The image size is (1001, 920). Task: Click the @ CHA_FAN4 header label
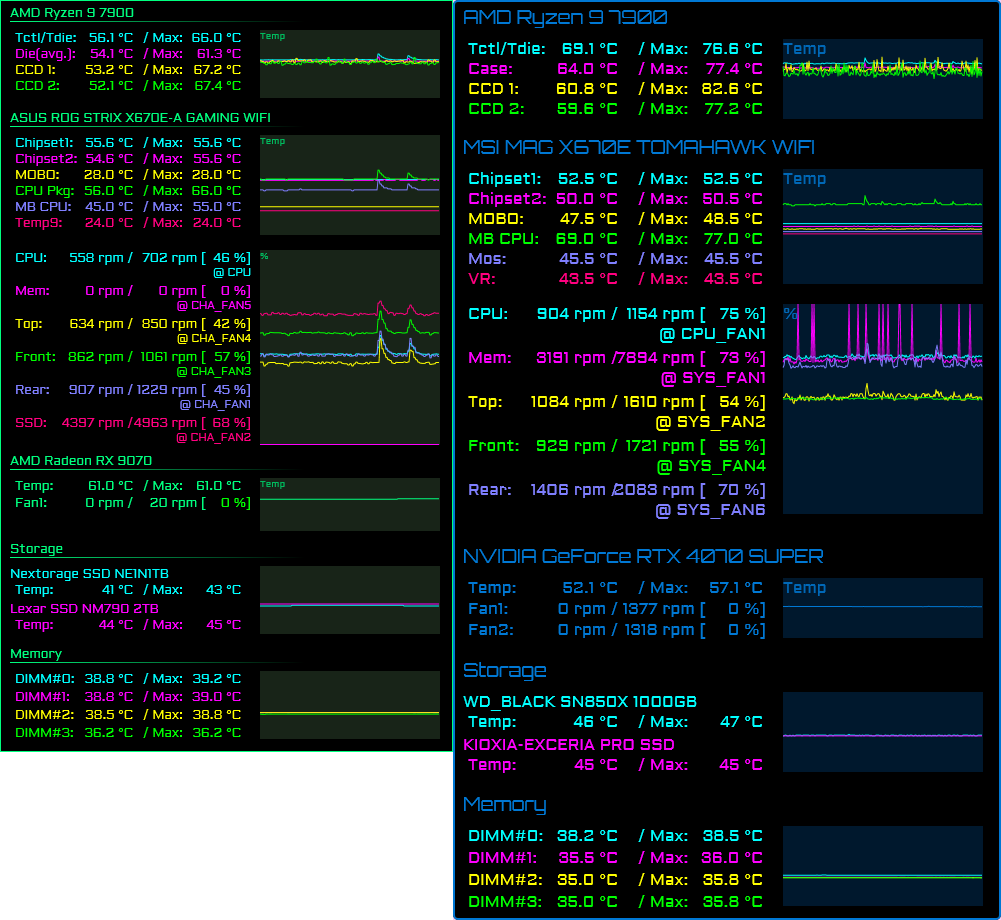tap(214, 338)
